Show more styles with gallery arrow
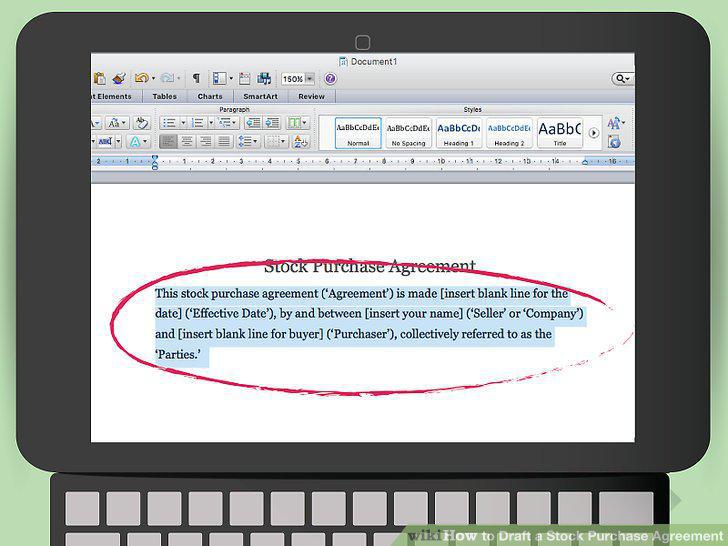The height and width of the screenshot is (546, 728). coord(593,133)
